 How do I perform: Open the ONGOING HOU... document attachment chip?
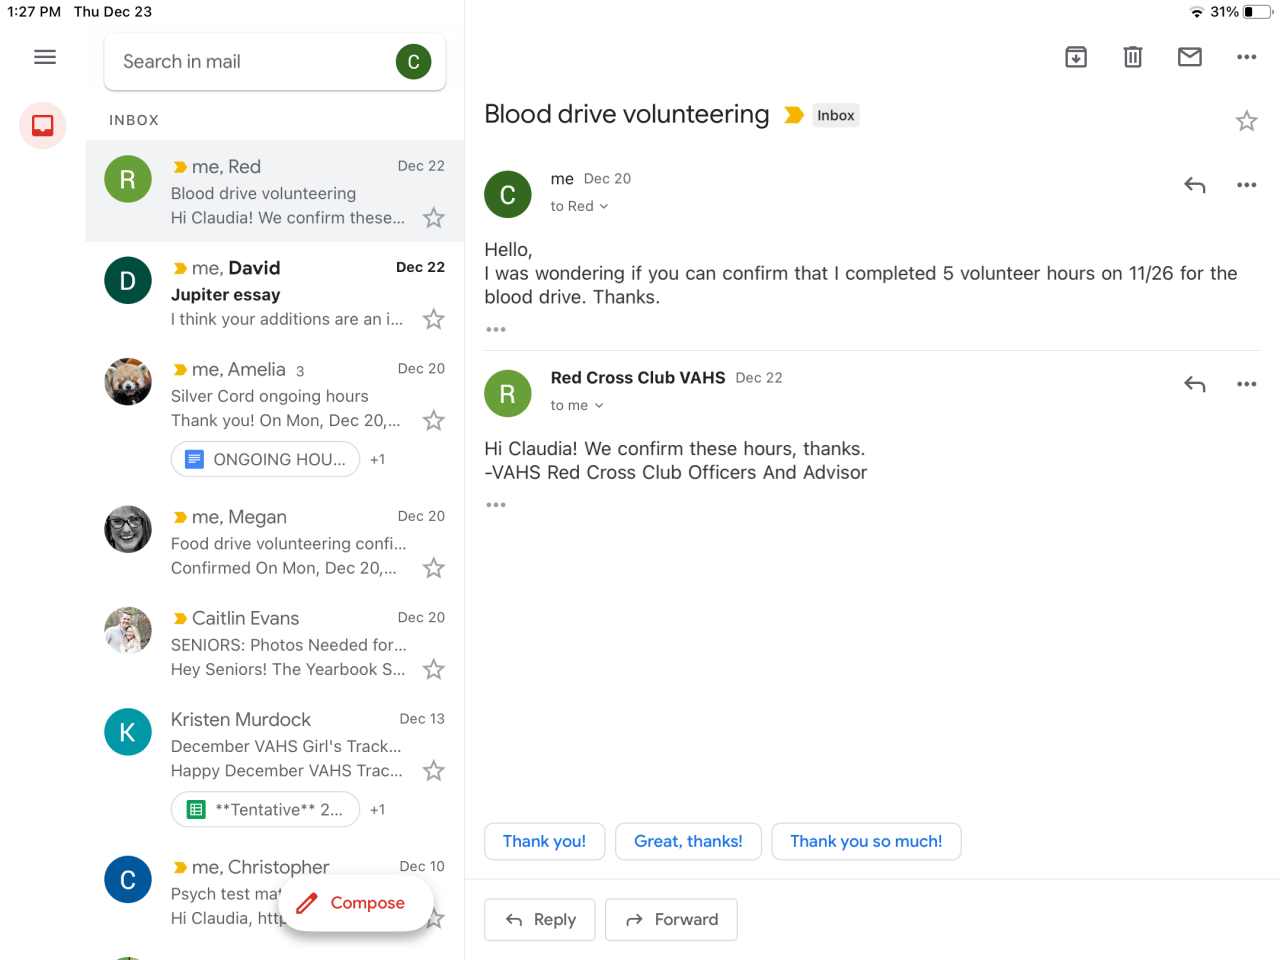click(x=265, y=459)
